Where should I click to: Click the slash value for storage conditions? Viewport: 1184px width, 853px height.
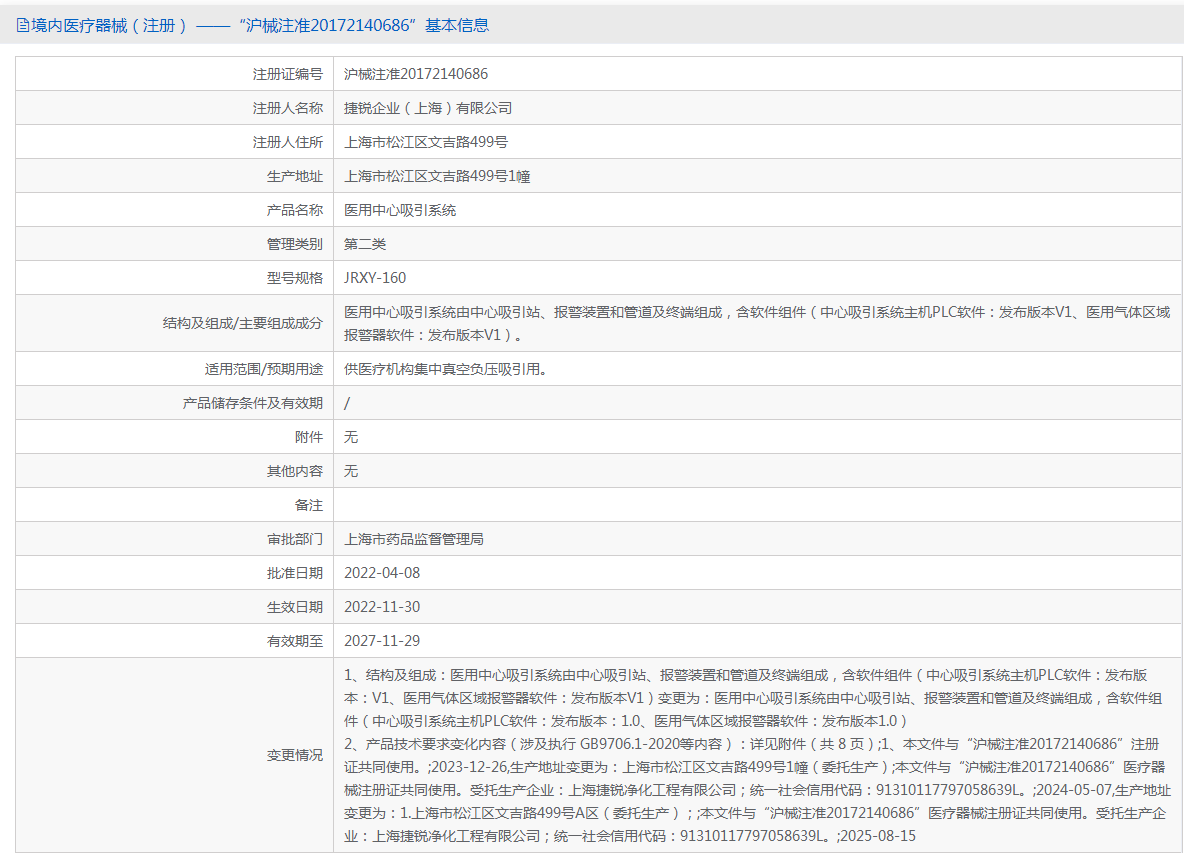click(x=347, y=403)
